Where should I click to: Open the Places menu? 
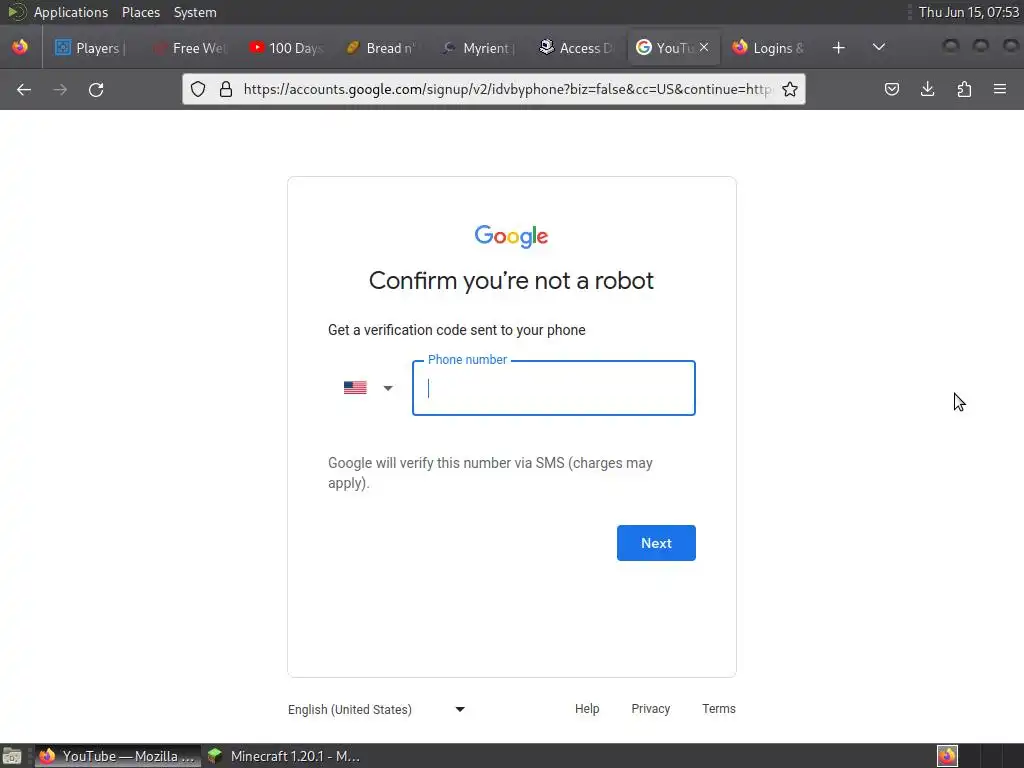tap(140, 12)
